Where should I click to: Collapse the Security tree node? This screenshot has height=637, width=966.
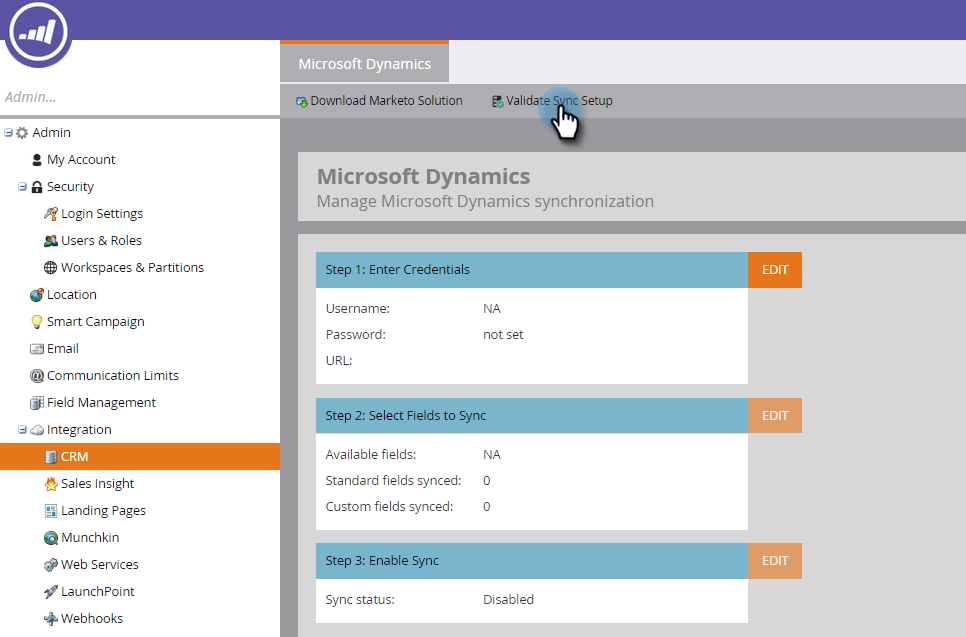[22, 186]
